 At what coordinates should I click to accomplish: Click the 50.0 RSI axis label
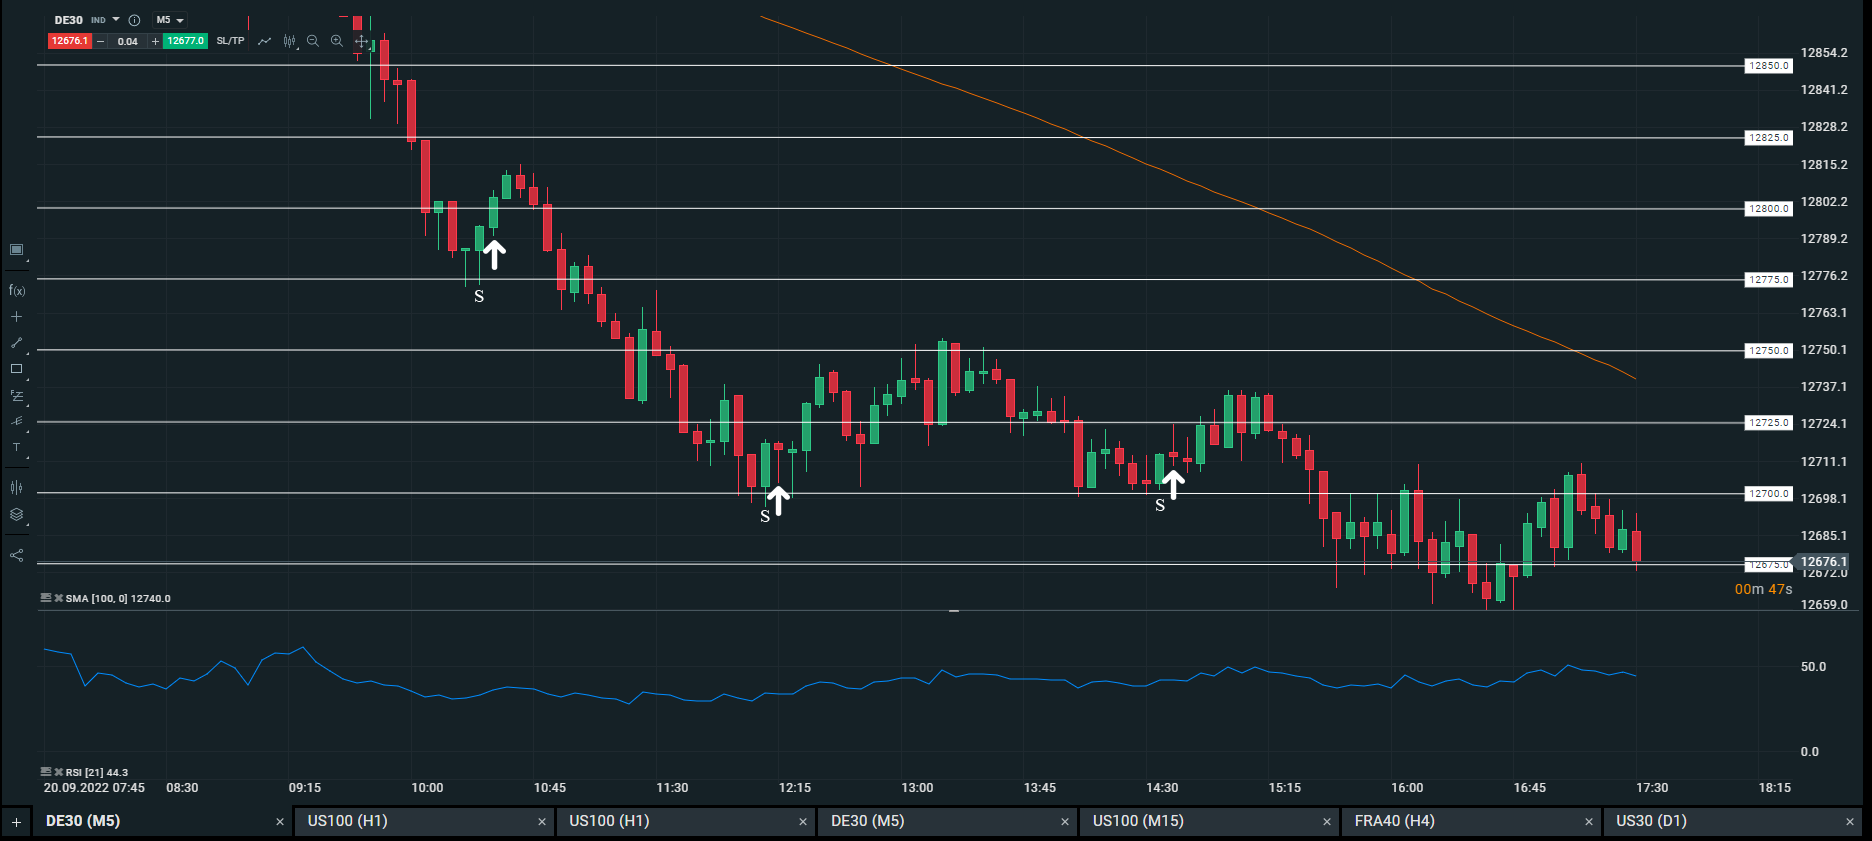[x=1813, y=667]
